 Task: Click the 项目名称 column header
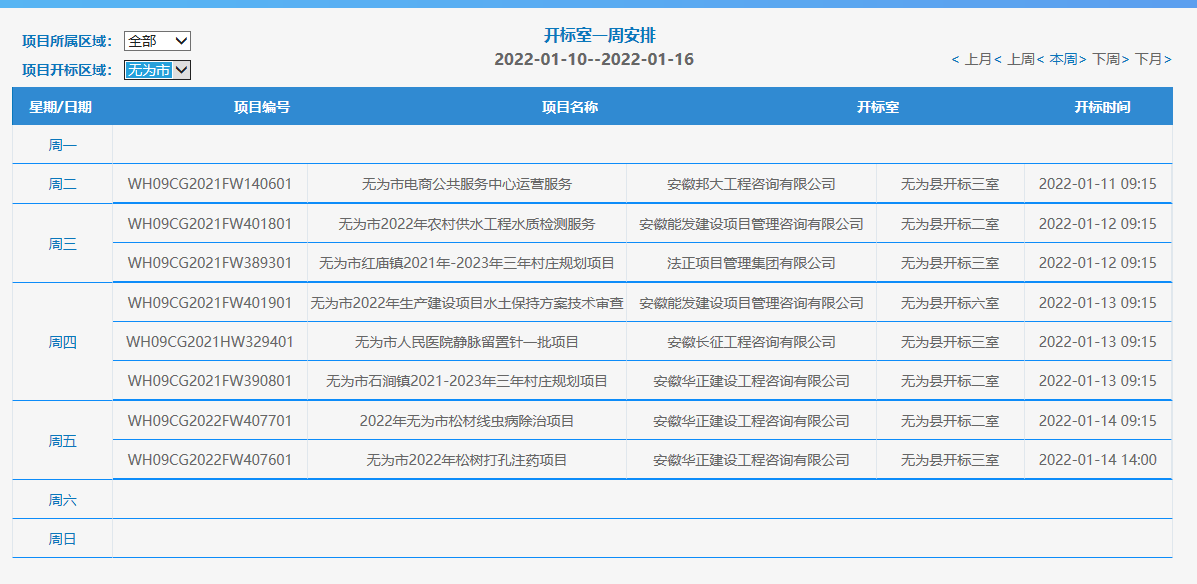570,107
